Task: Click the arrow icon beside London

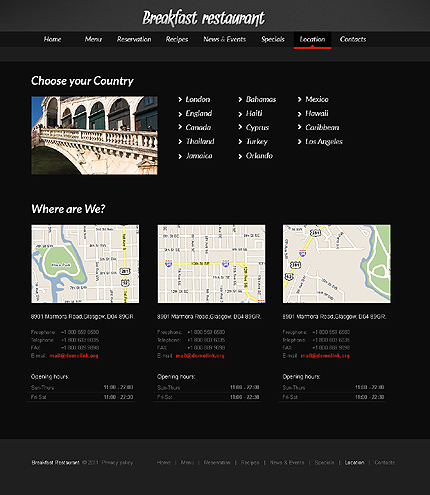Action: [180, 99]
